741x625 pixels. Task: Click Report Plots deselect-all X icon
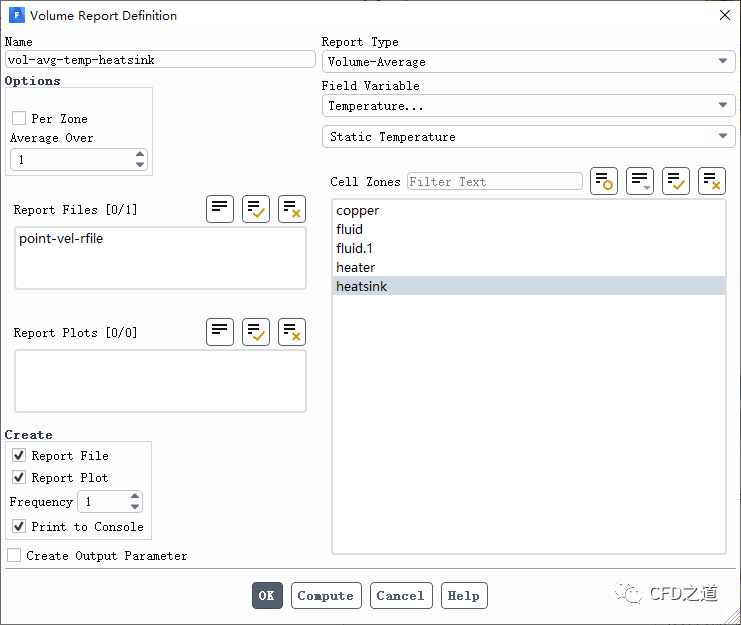(292, 332)
